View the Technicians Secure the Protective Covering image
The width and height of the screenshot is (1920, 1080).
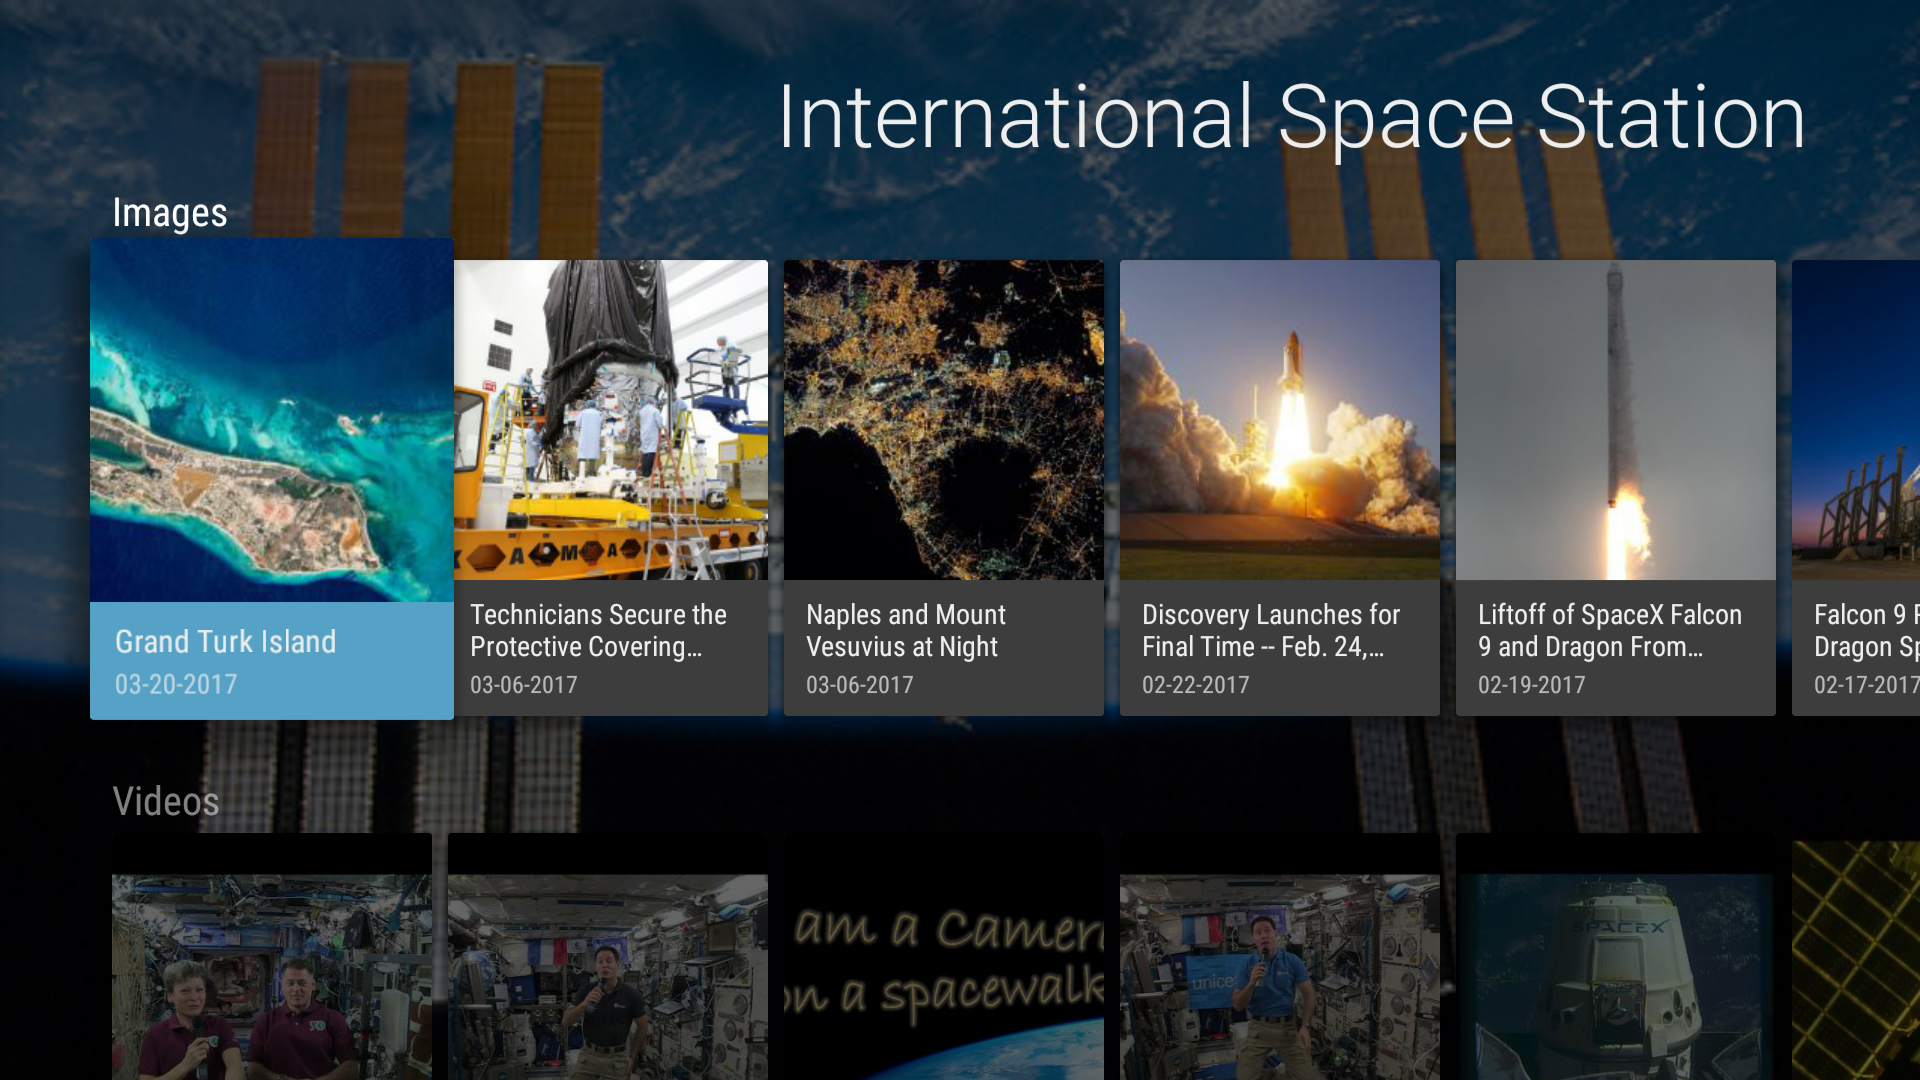click(x=610, y=420)
